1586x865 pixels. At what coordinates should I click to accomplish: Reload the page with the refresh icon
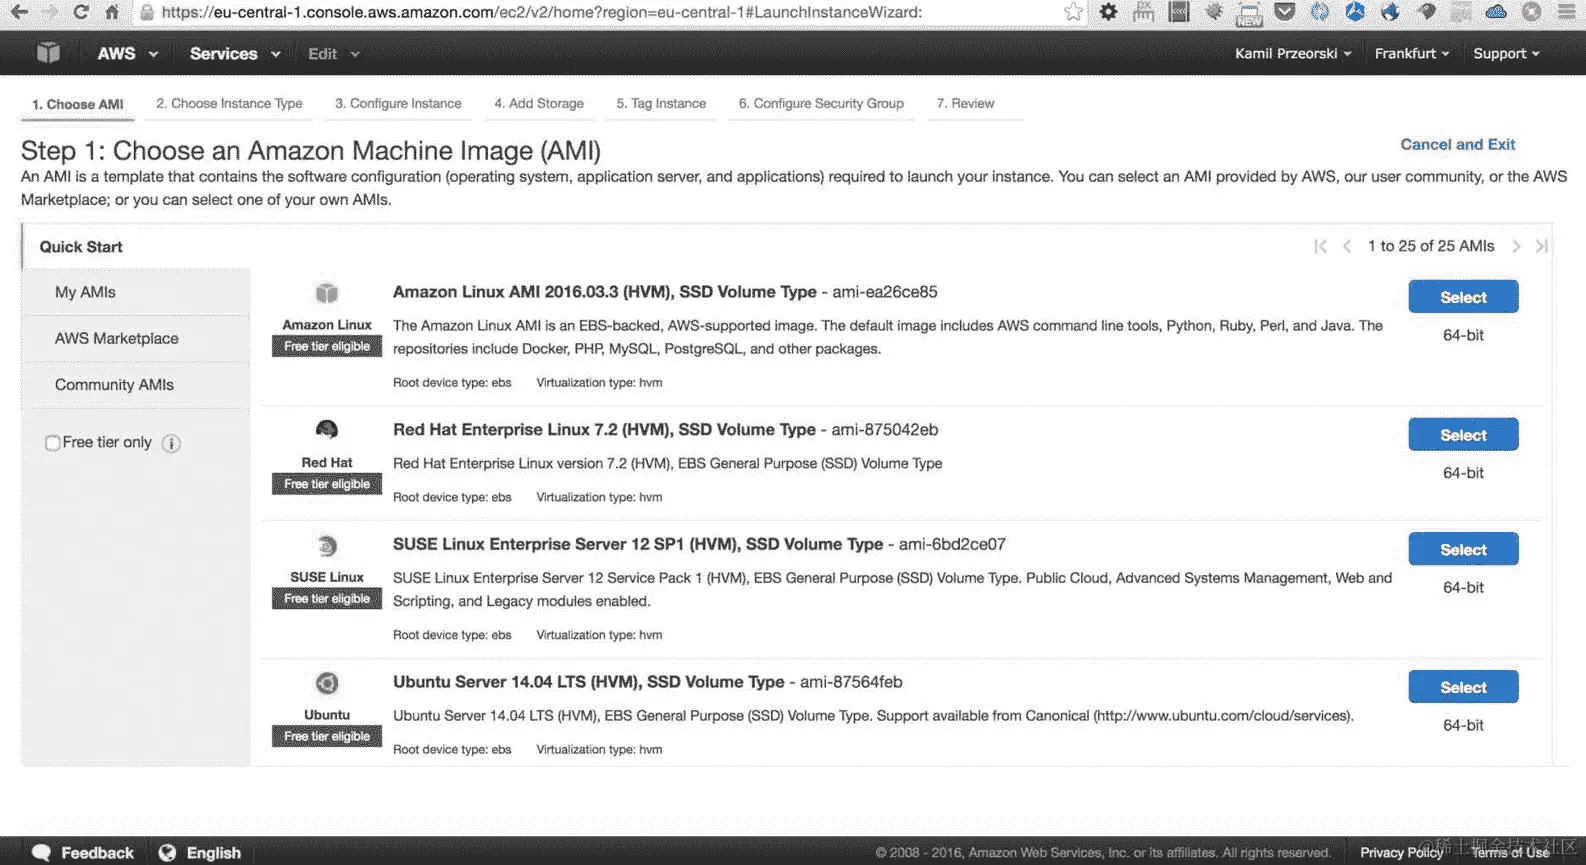81,12
